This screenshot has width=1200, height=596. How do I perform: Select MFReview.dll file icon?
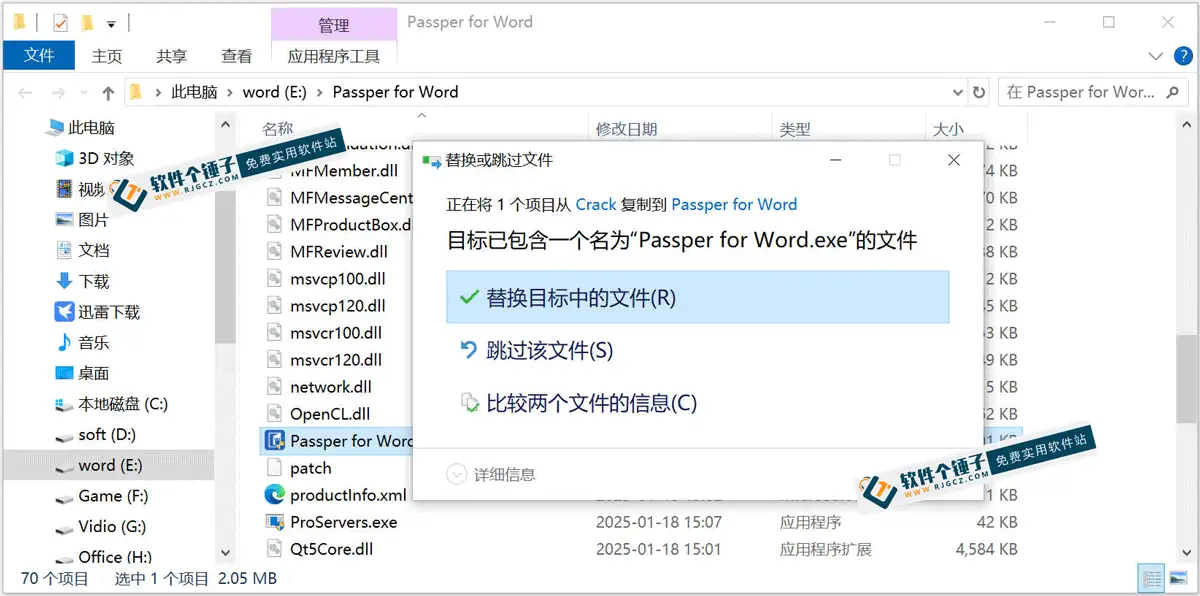pos(274,252)
